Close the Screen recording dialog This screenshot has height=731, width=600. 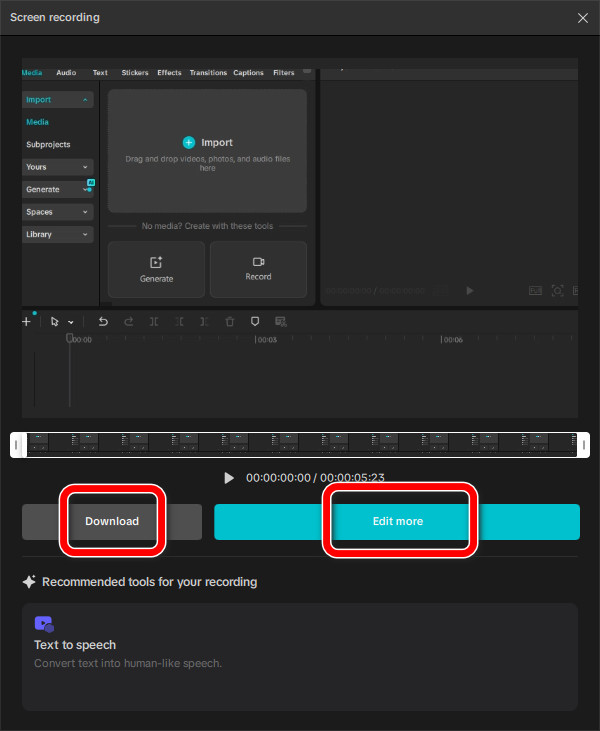coord(583,18)
